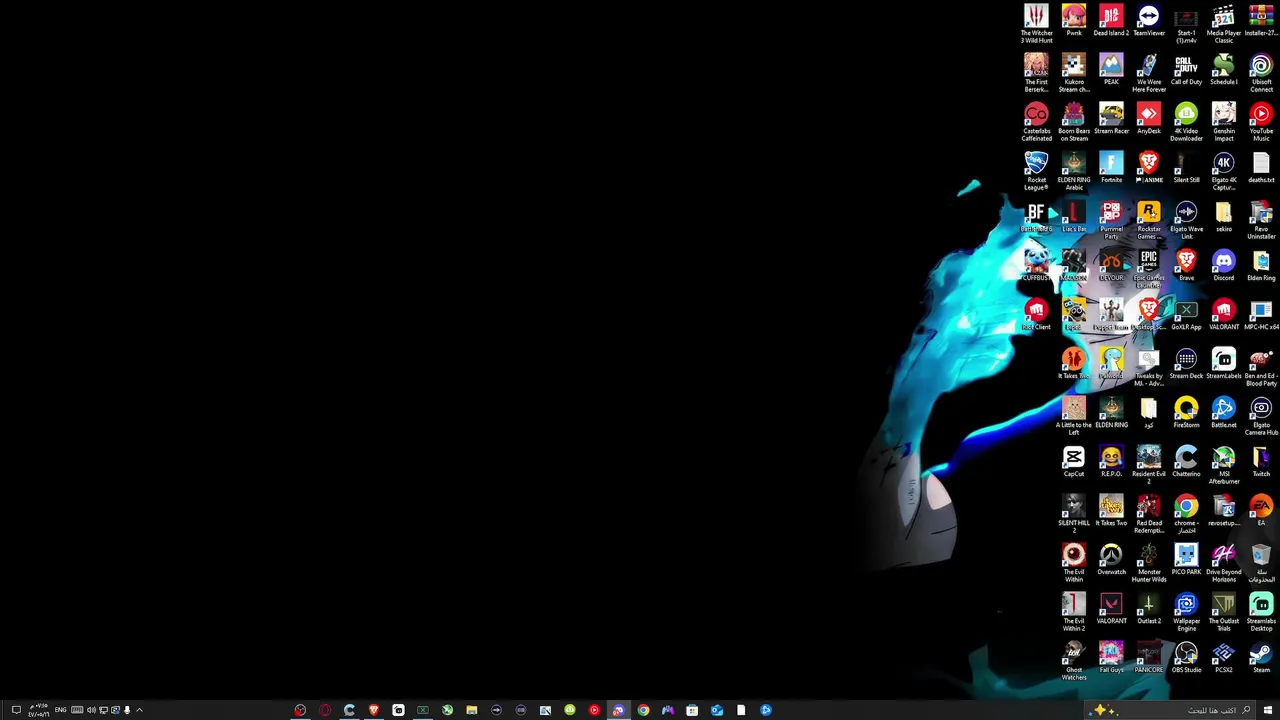This screenshot has height=720, width=1280.
Task: Launch the OBS Studio icon
Action: 1186,658
